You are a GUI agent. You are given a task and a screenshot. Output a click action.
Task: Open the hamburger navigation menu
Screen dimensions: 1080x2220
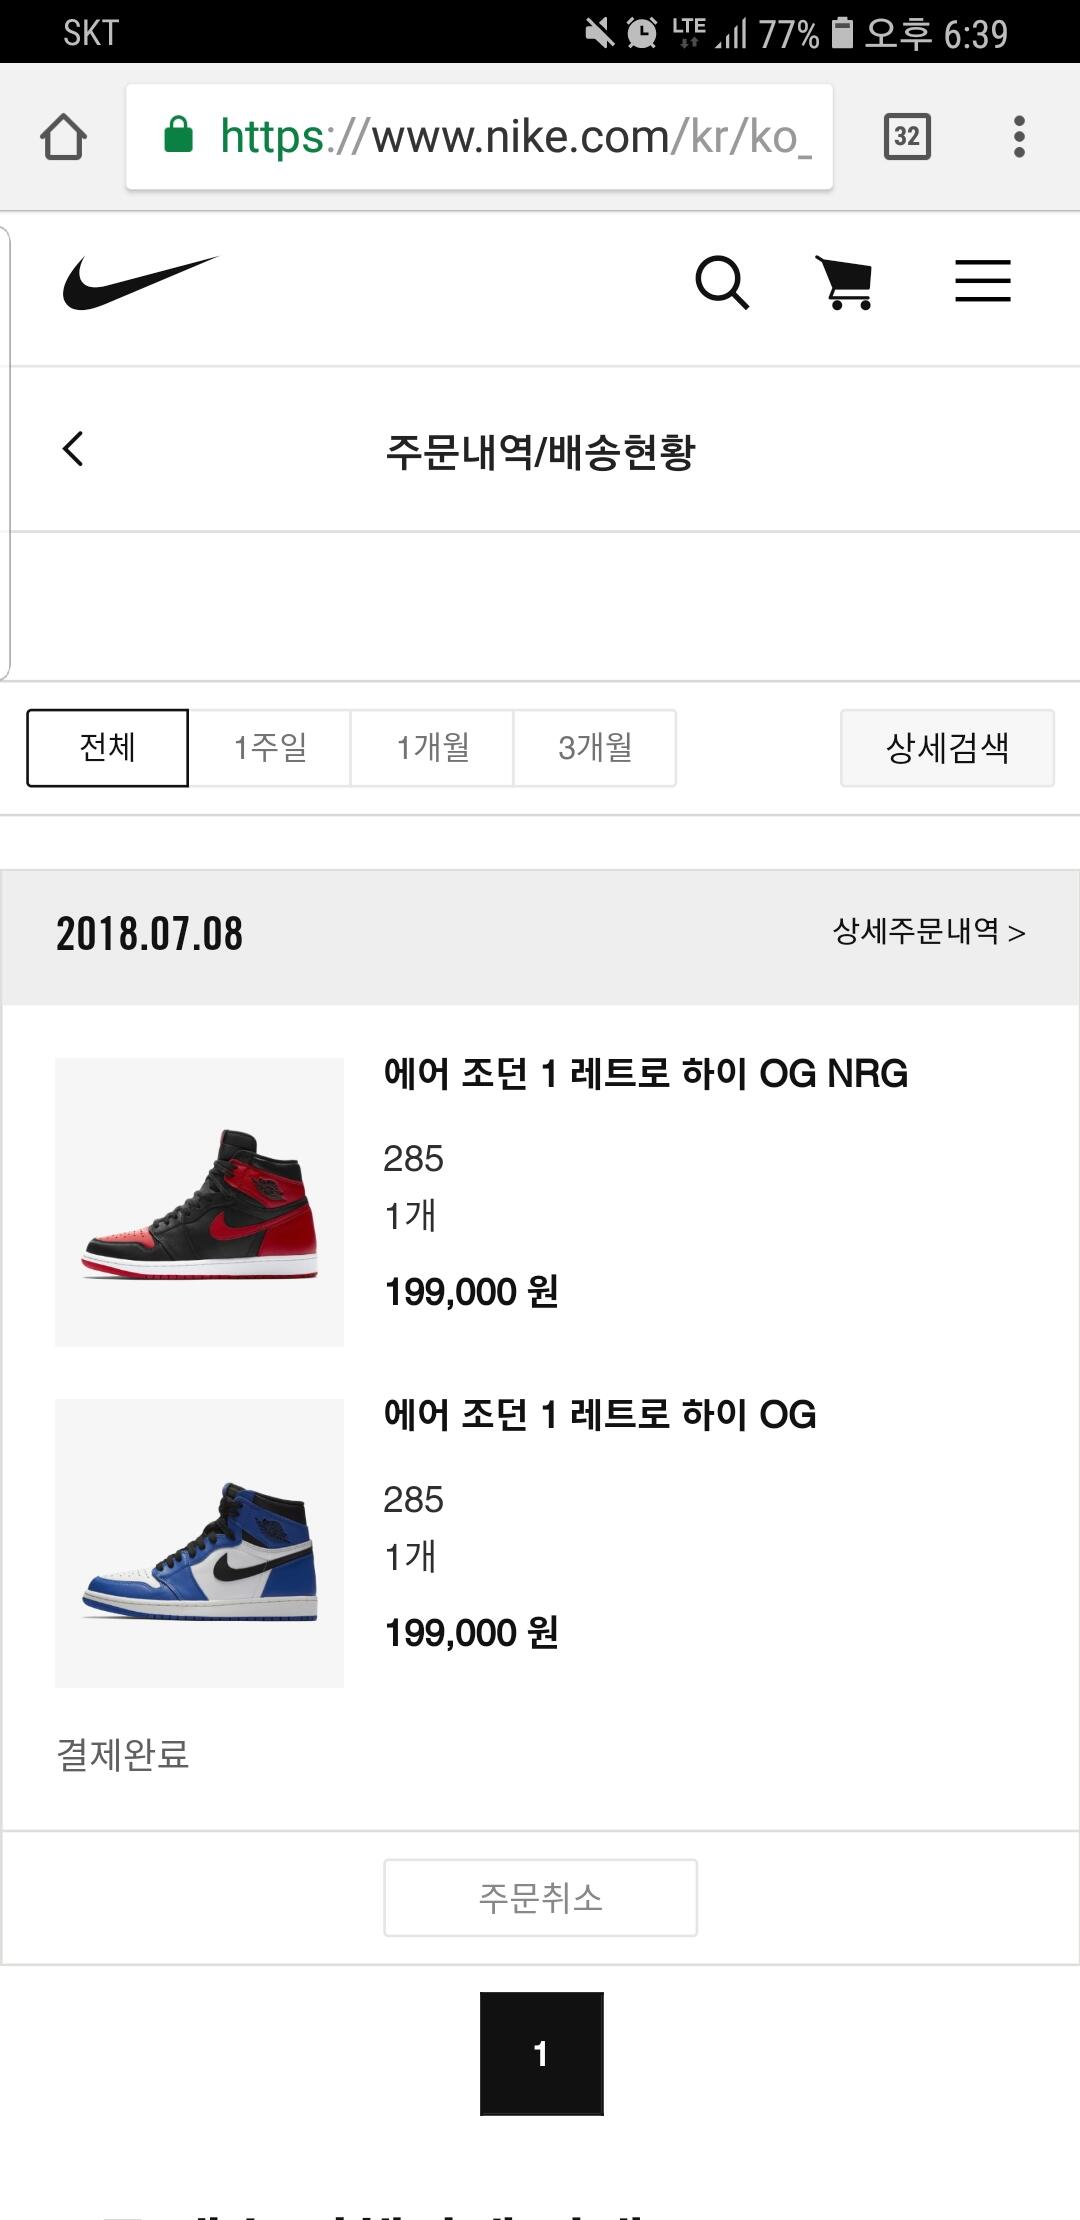pyautogui.click(x=982, y=281)
